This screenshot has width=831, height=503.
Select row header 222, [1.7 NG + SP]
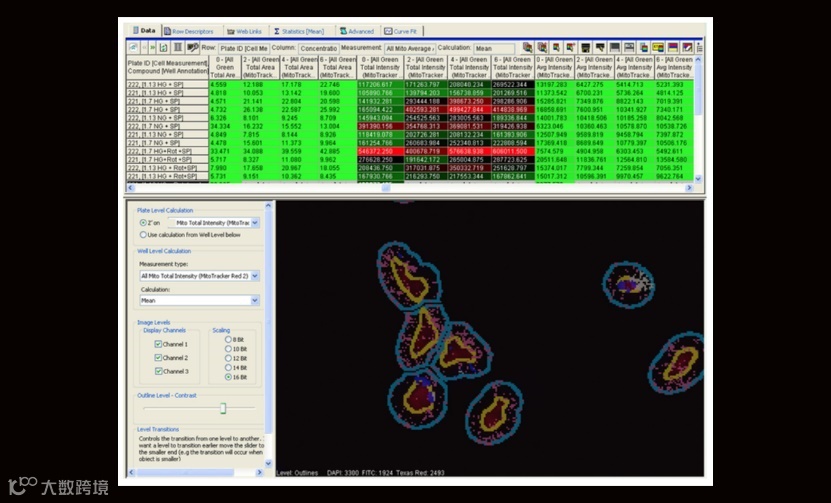click(x=167, y=126)
